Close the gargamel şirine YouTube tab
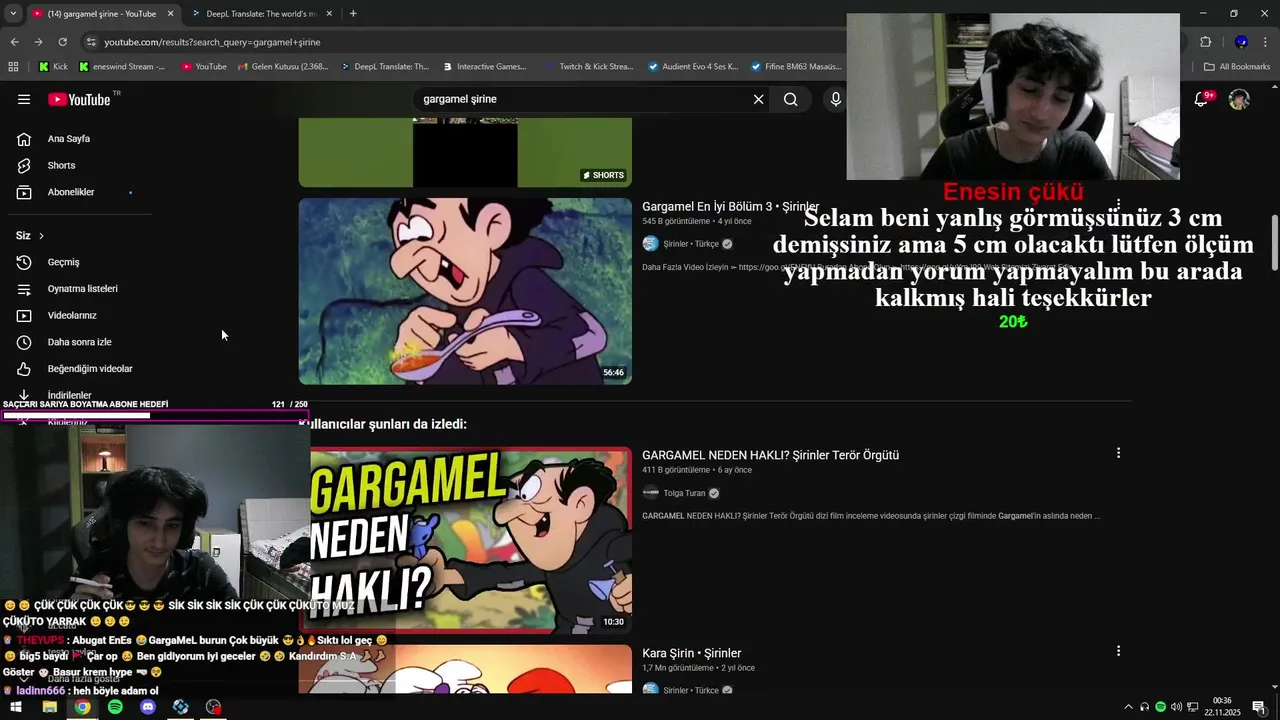The height and width of the screenshot is (720, 1280). [170, 14]
